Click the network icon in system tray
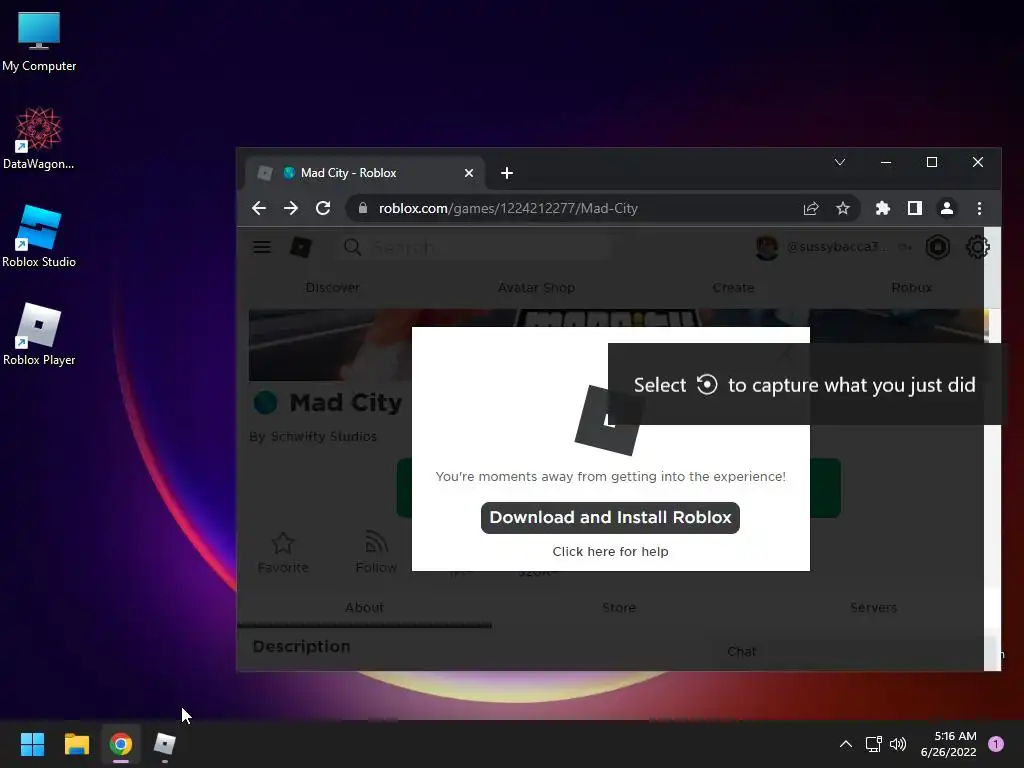The width and height of the screenshot is (1024, 768). point(874,744)
